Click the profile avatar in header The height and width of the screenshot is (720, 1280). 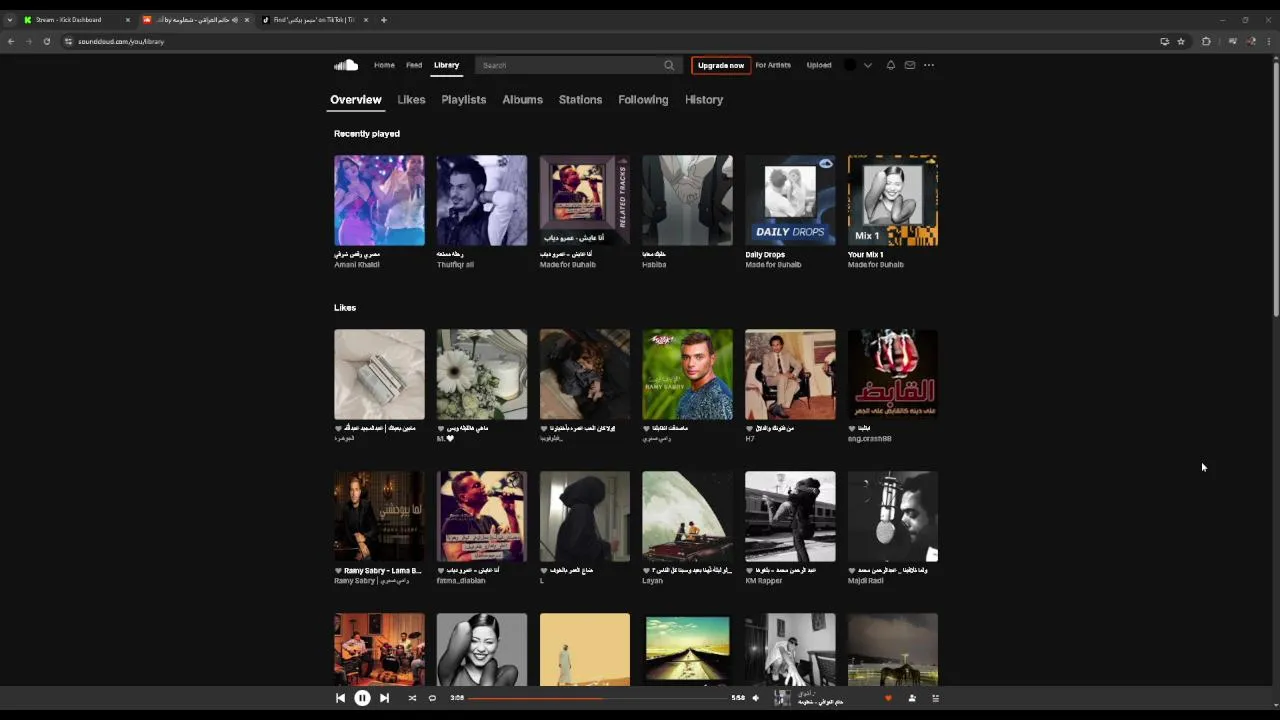(x=850, y=65)
